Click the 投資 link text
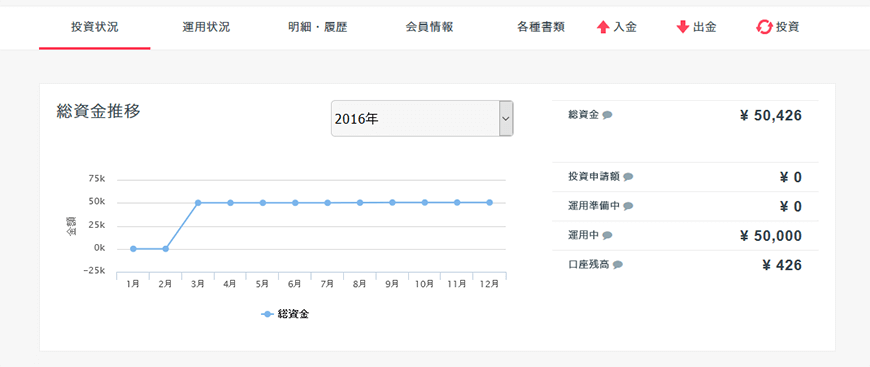870x367 pixels. (788, 27)
